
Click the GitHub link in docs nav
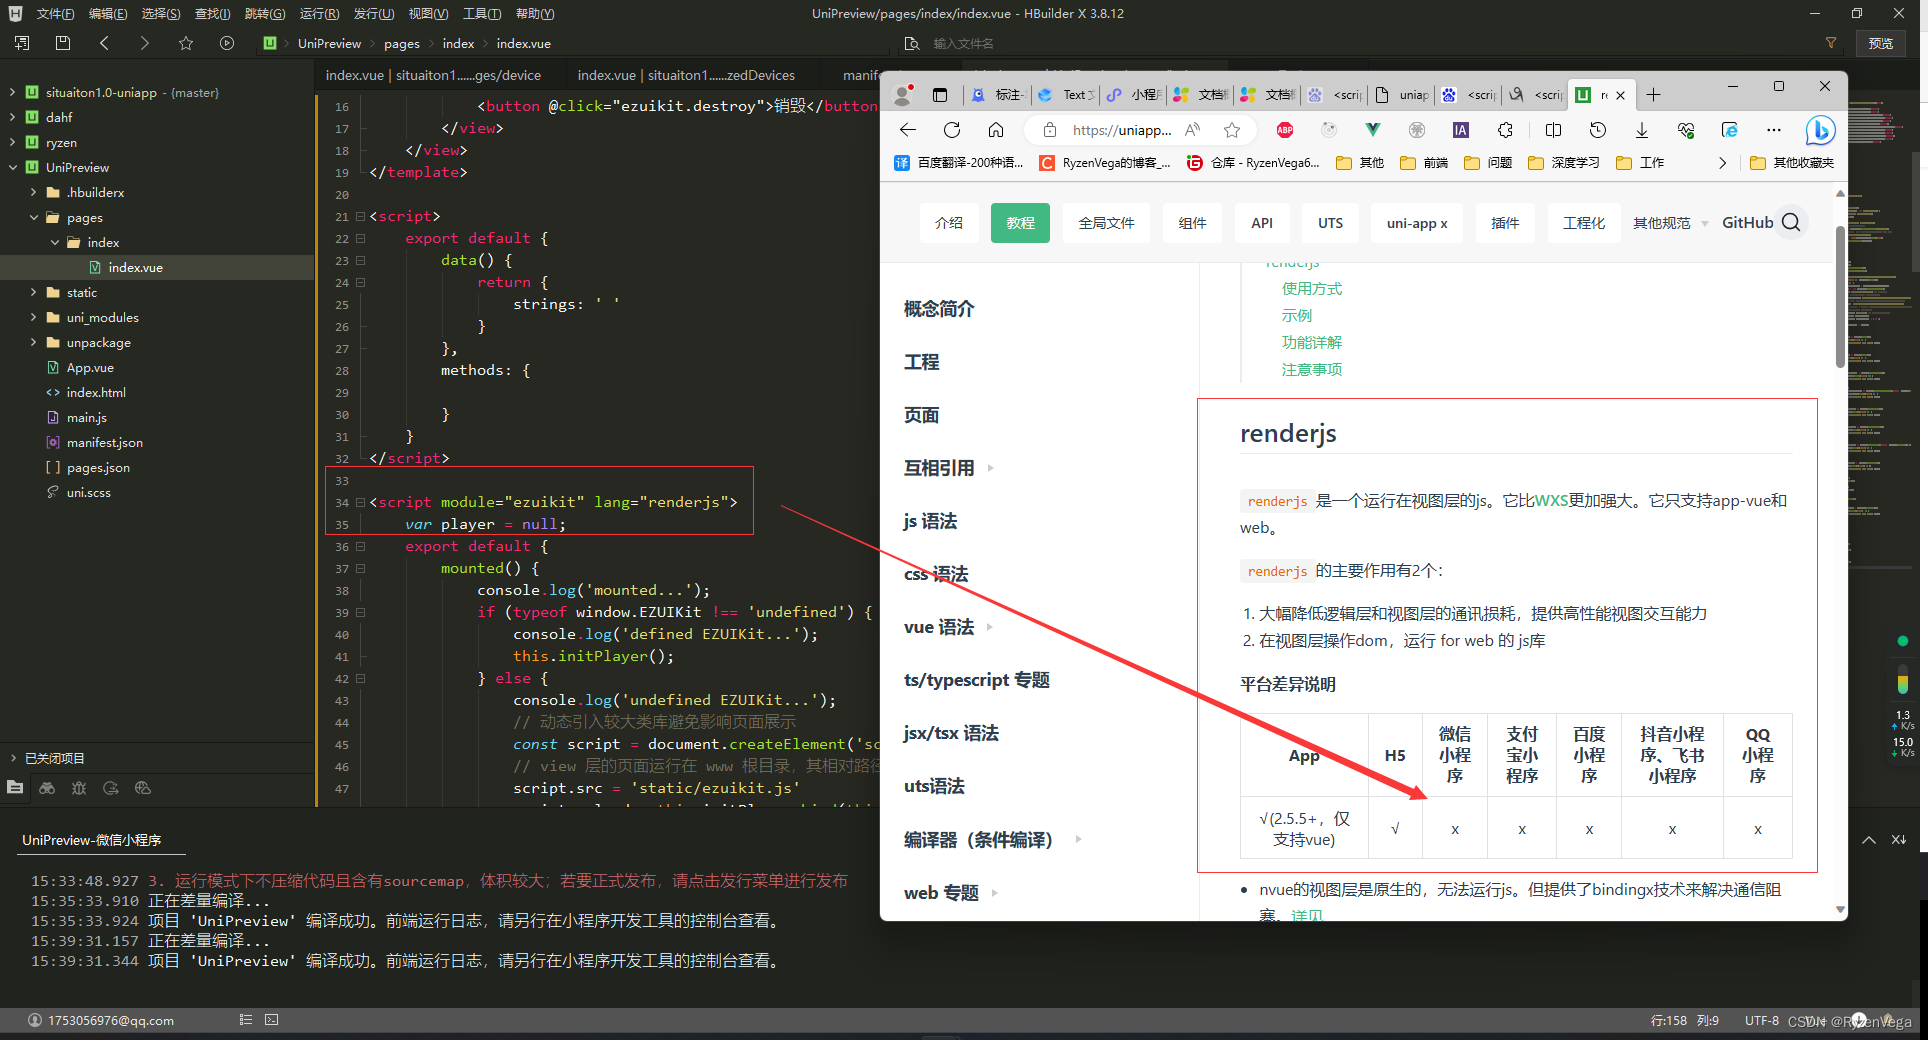click(1747, 223)
